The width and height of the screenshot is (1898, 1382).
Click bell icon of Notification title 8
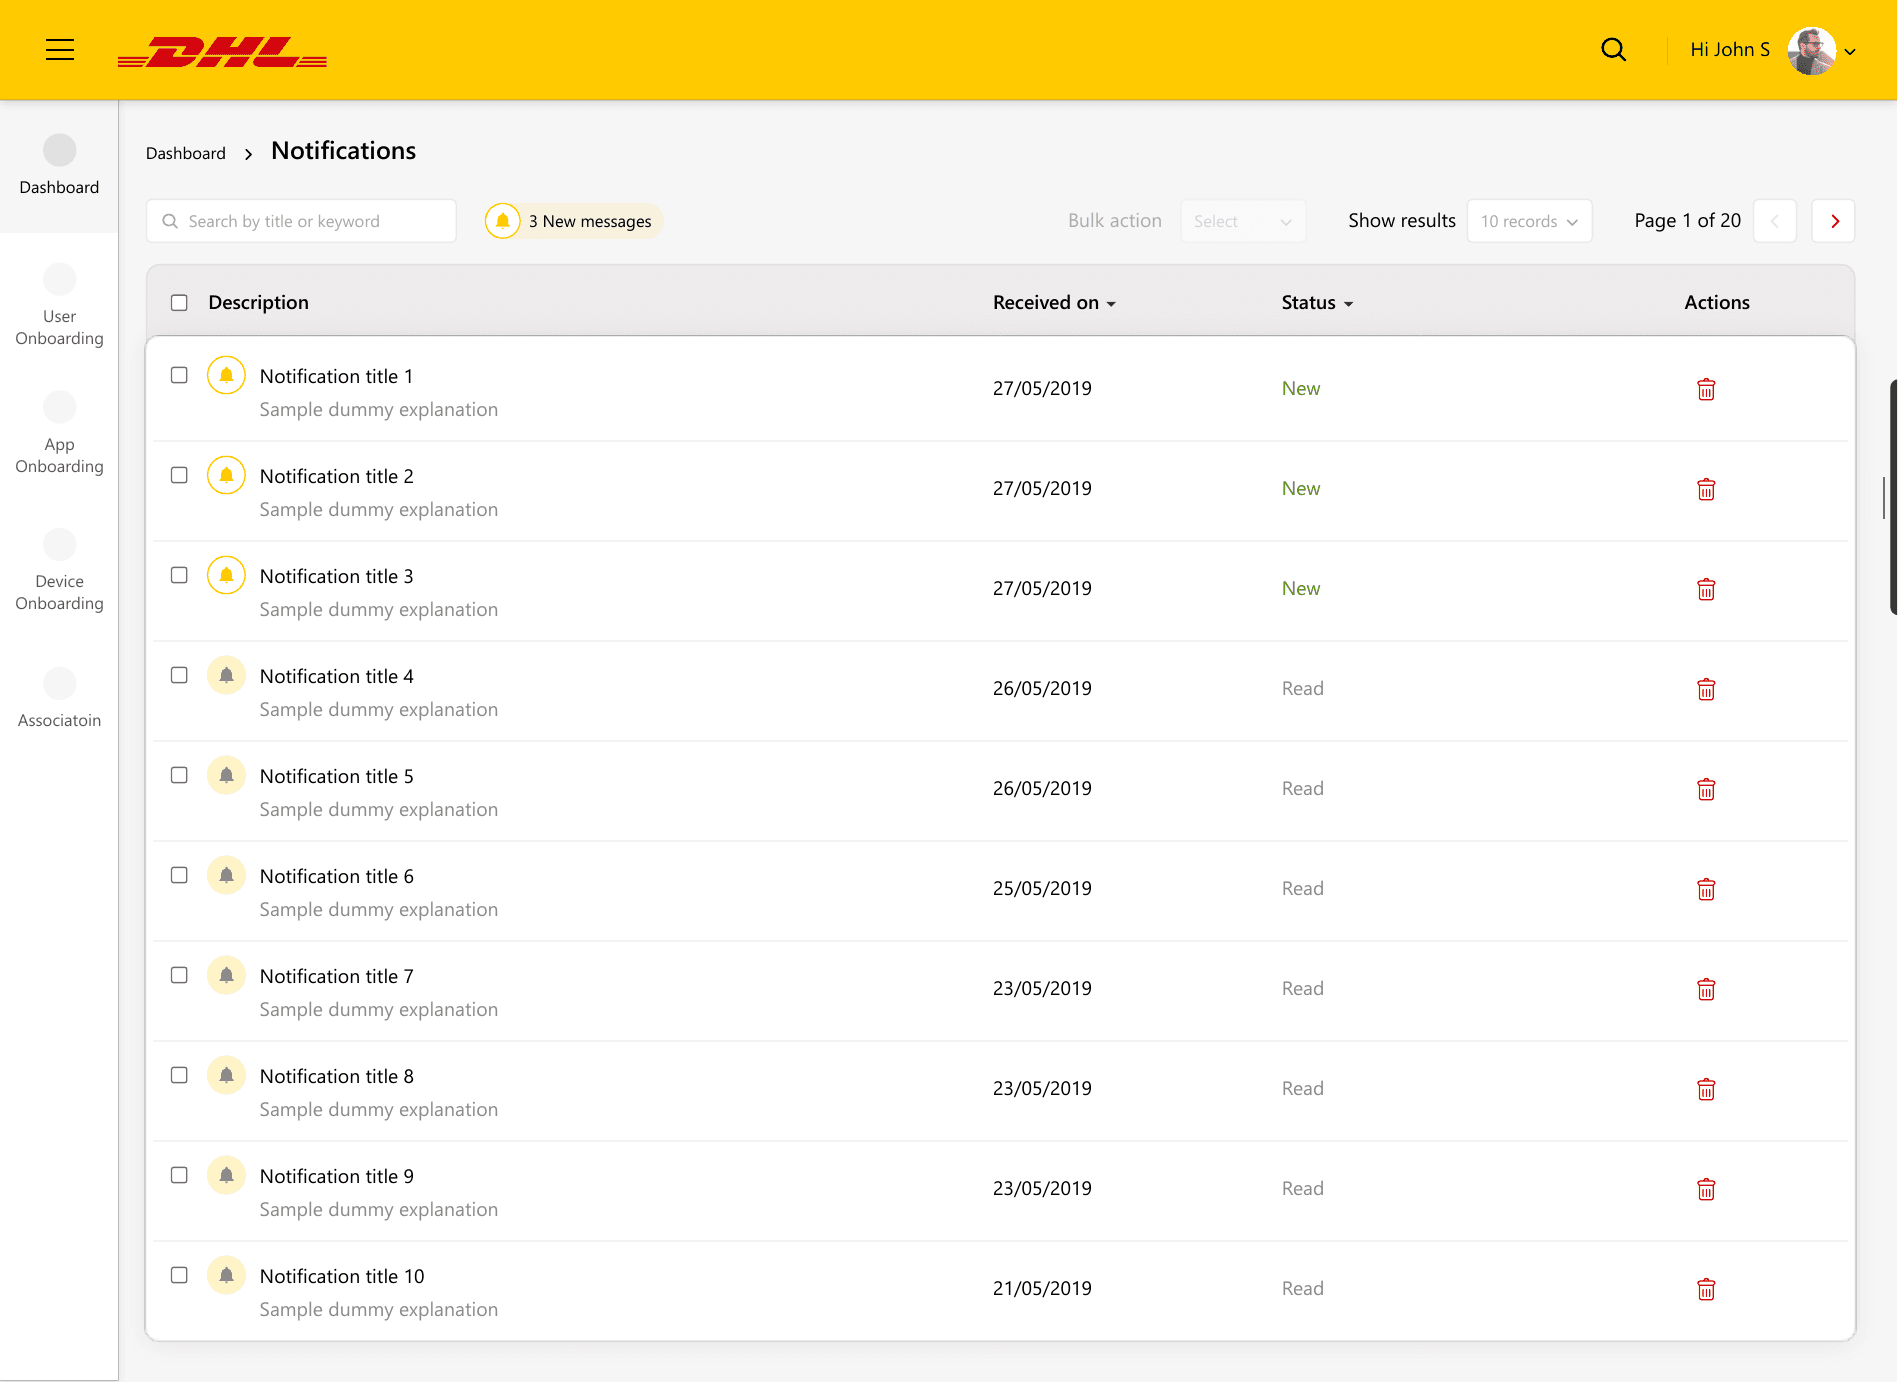(x=226, y=1075)
